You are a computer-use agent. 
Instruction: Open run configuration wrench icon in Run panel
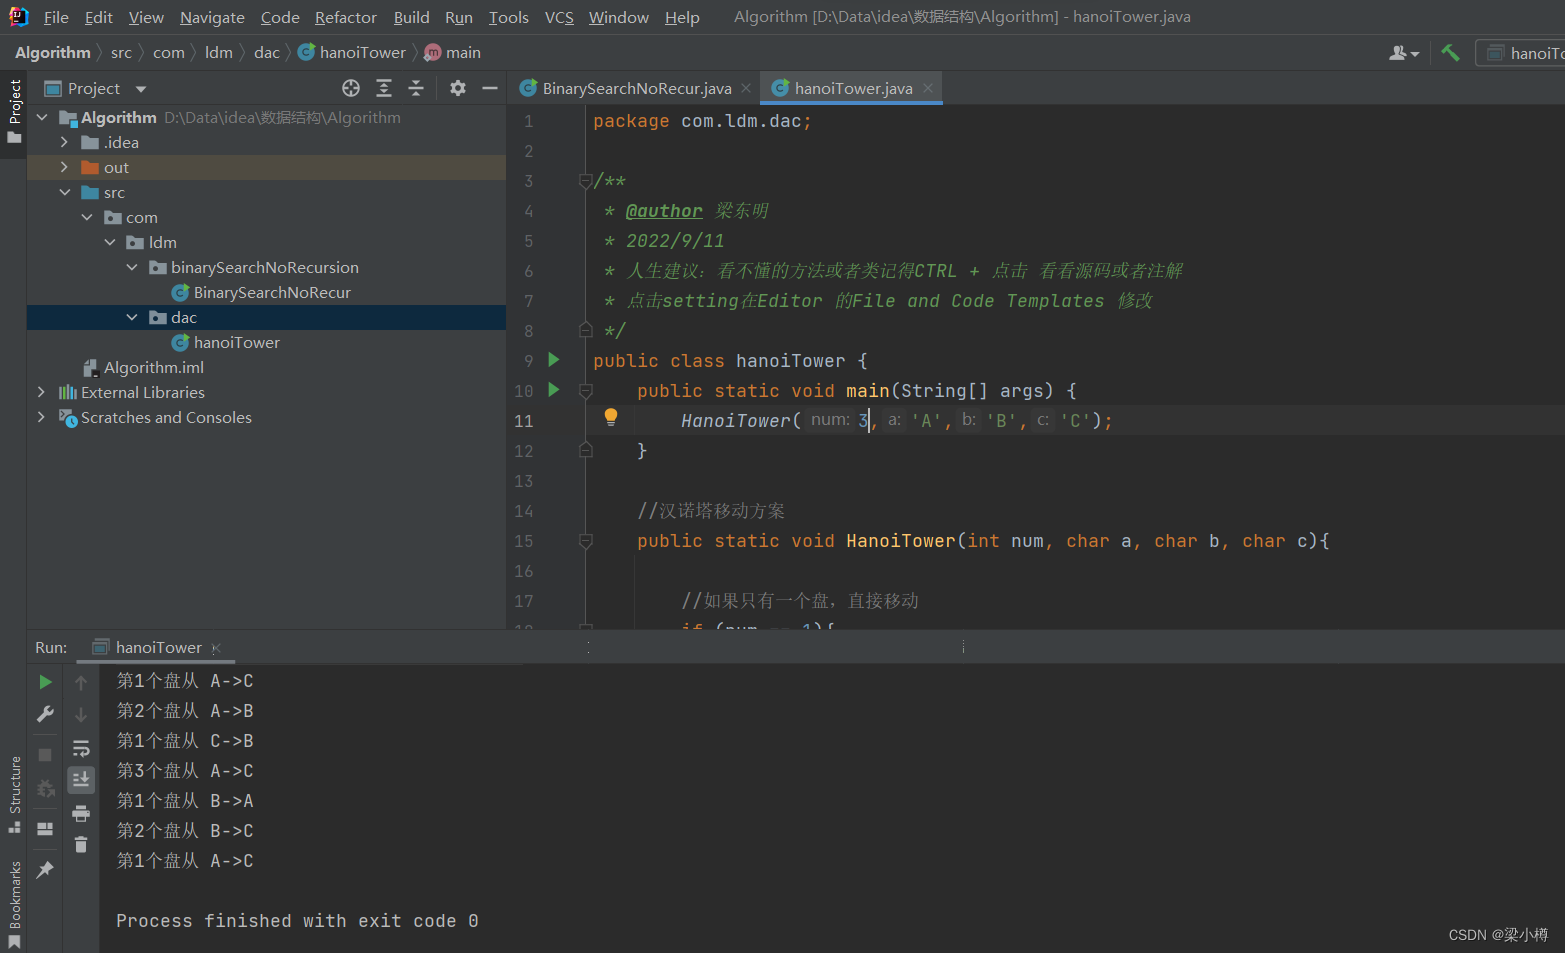[x=45, y=714]
